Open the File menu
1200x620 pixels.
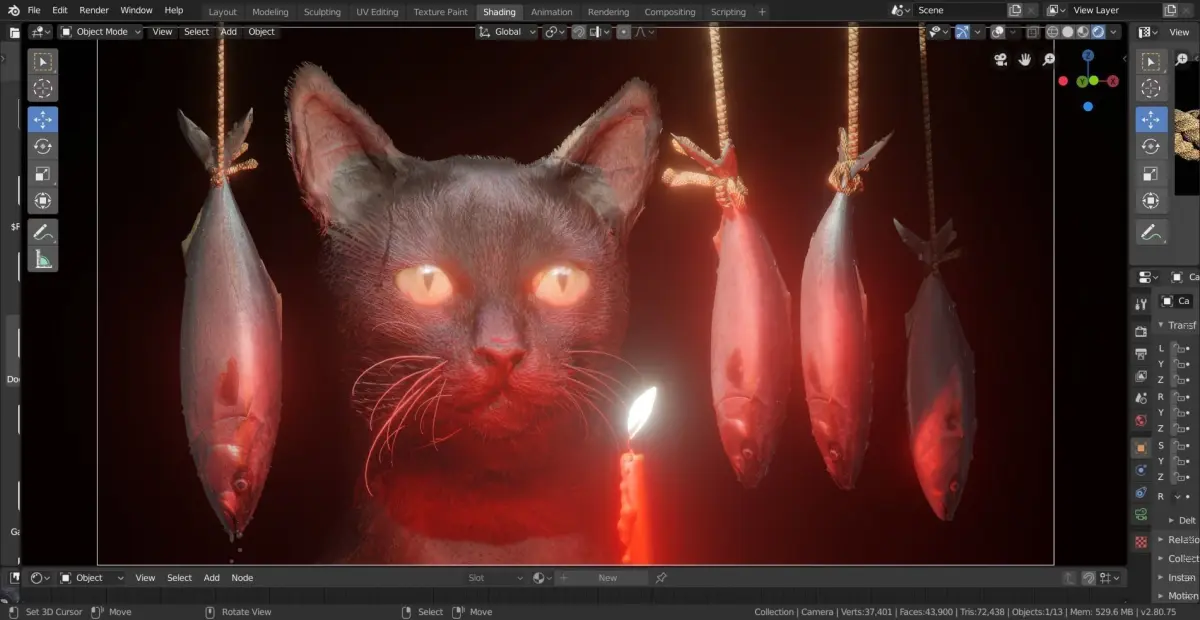click(x=34, y=10)
